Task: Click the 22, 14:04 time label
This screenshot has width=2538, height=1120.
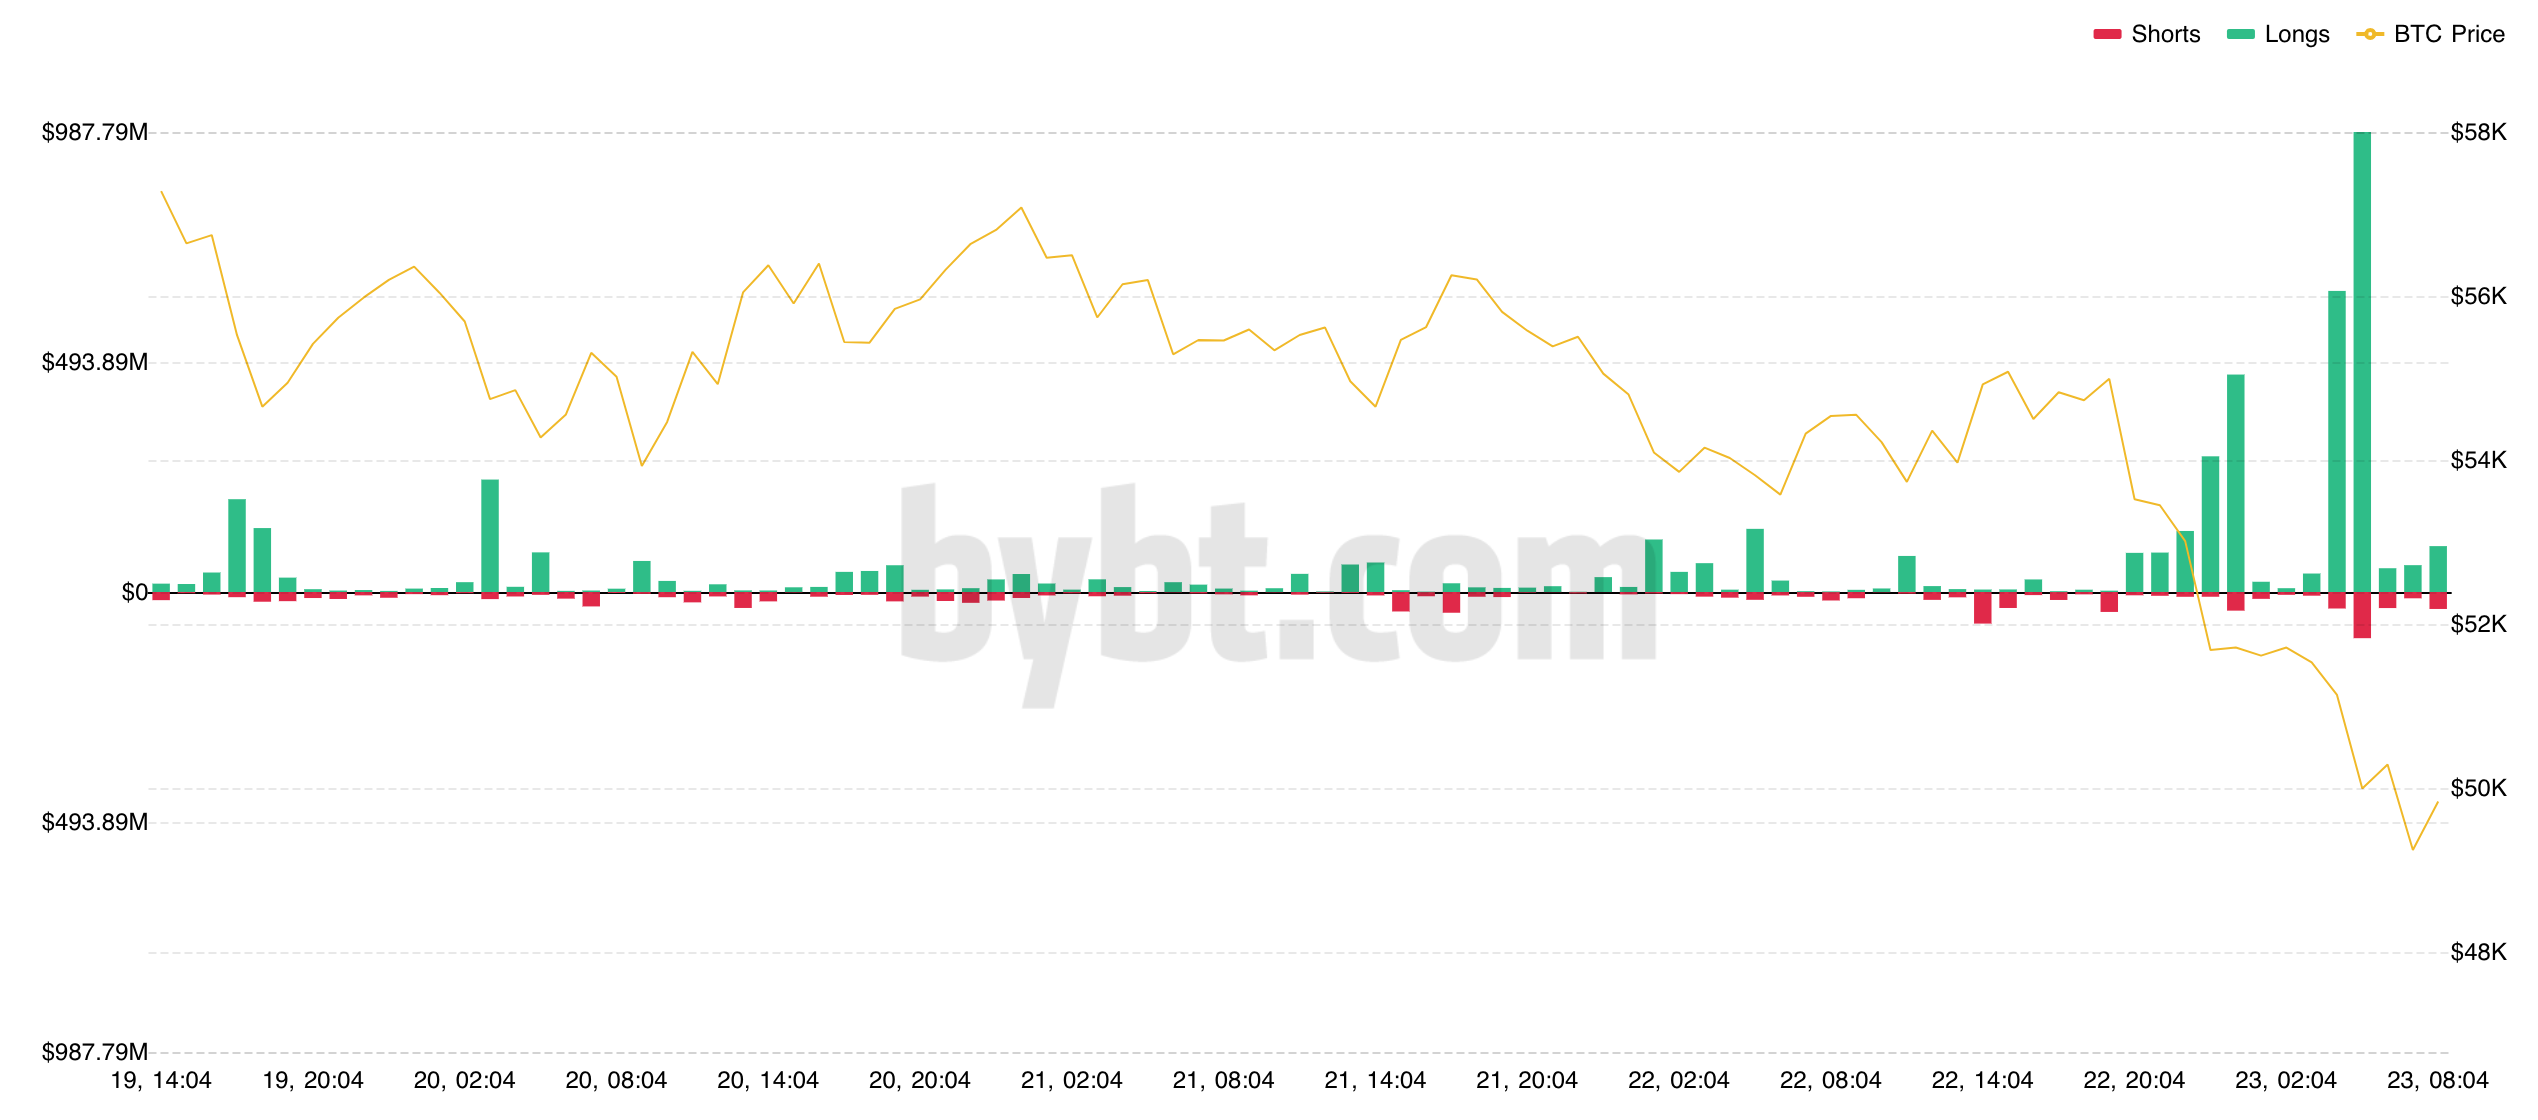Action: [1982, 1081]
